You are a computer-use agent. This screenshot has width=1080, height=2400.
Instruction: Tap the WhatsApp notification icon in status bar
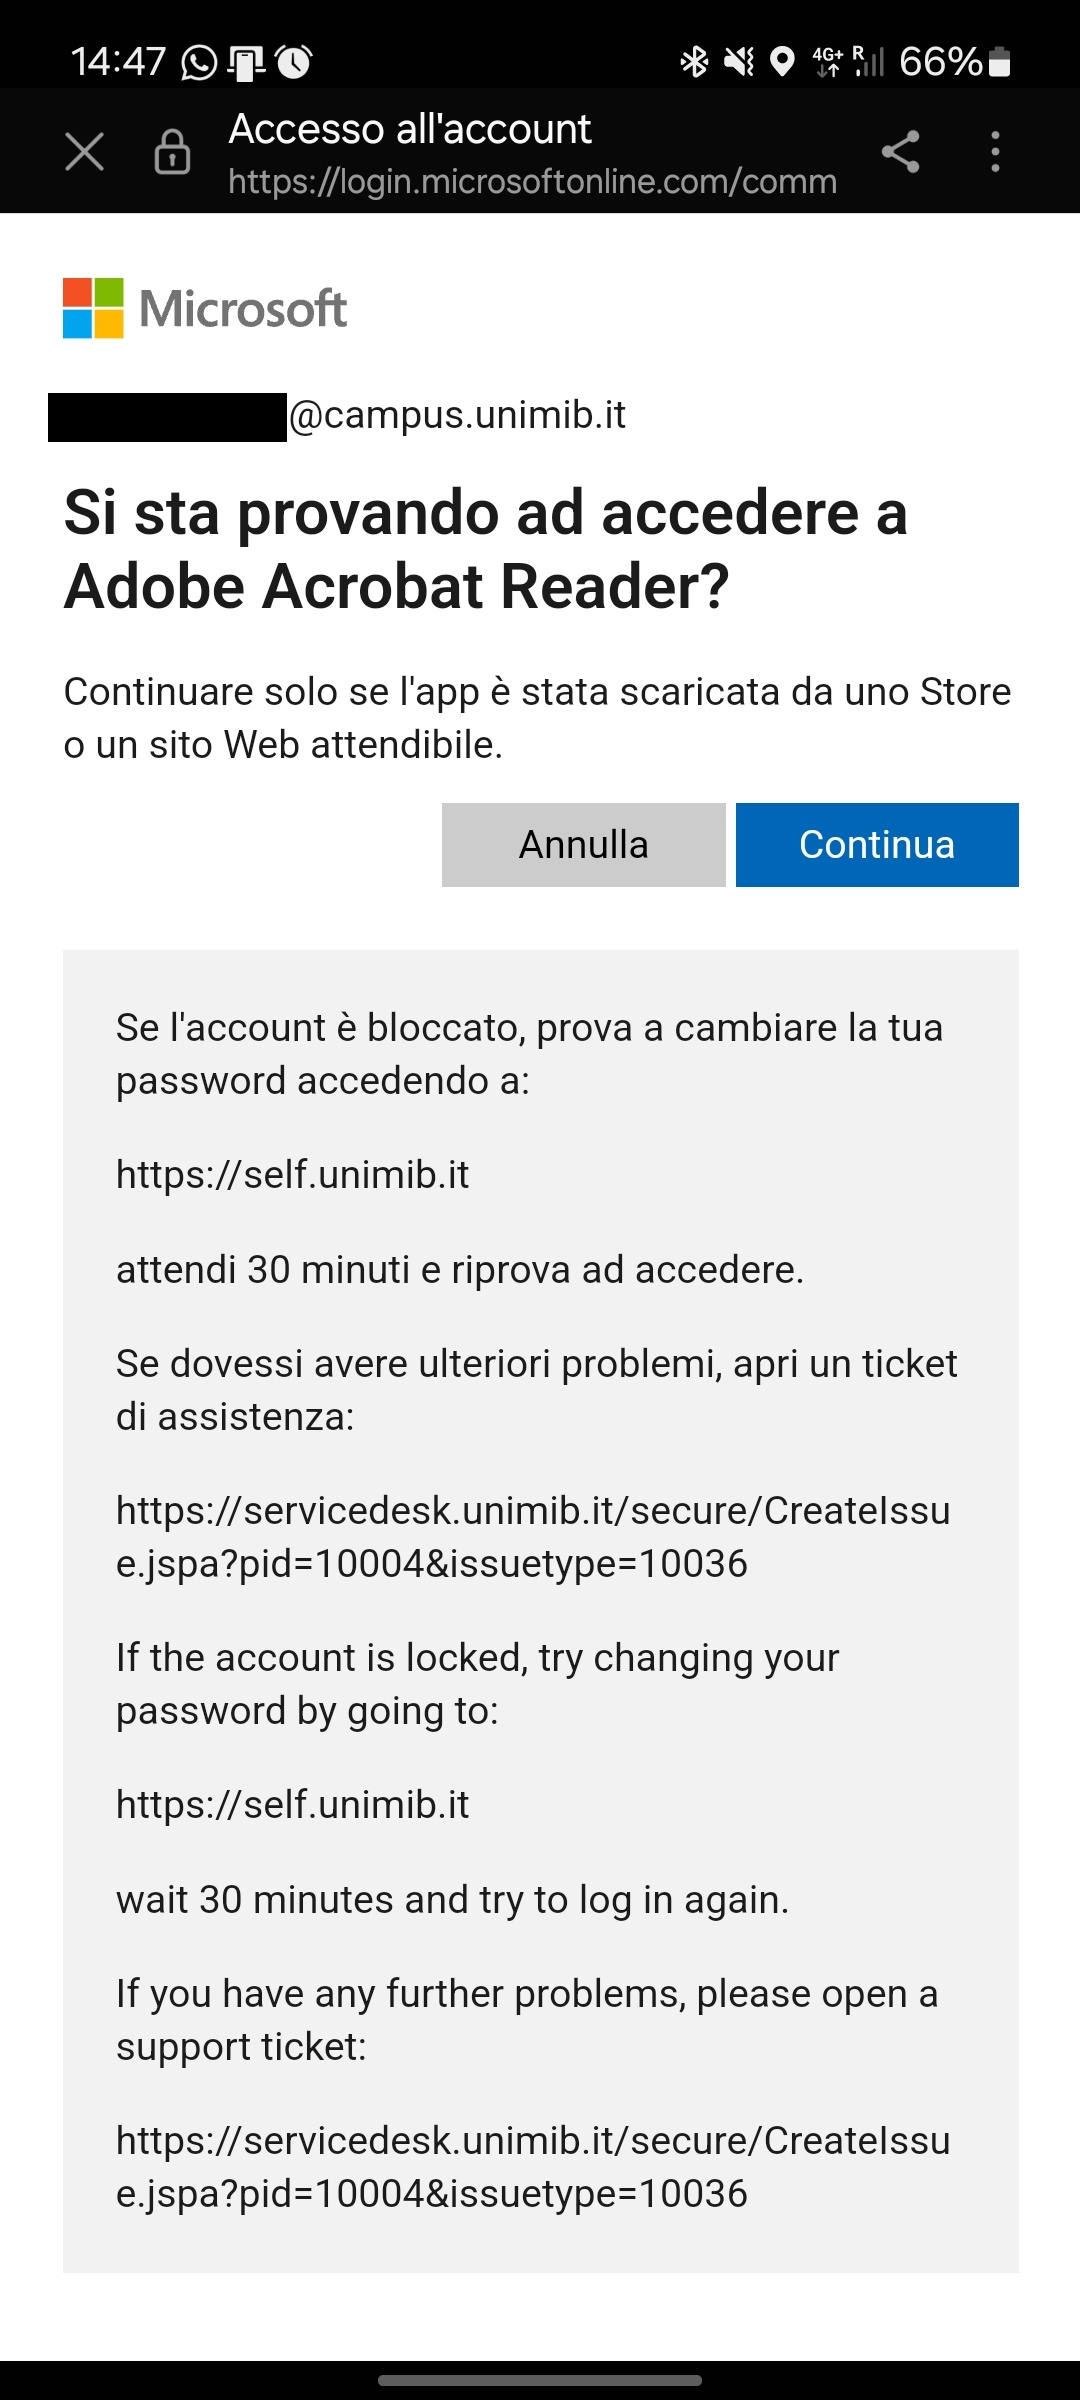[x=199, y=63]
